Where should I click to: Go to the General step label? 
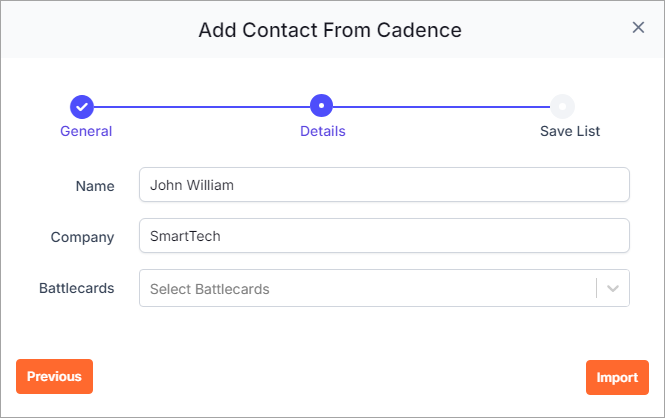(x=86, y=131)
